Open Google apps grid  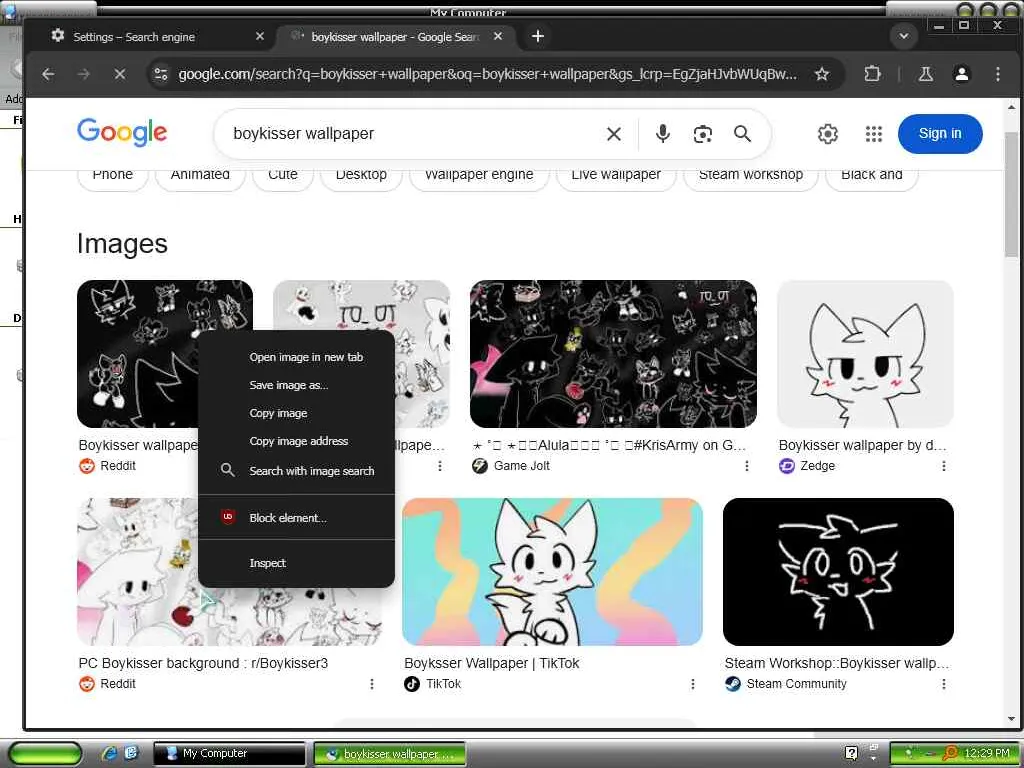[873, 134]
